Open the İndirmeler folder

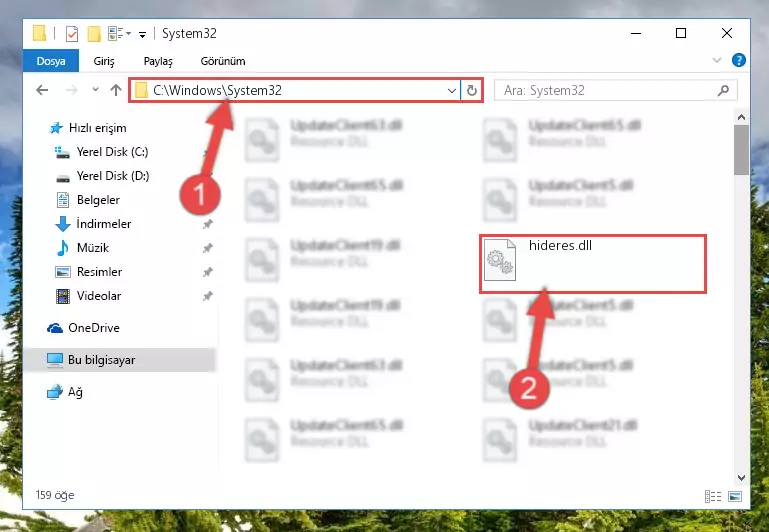click(103, 224)
